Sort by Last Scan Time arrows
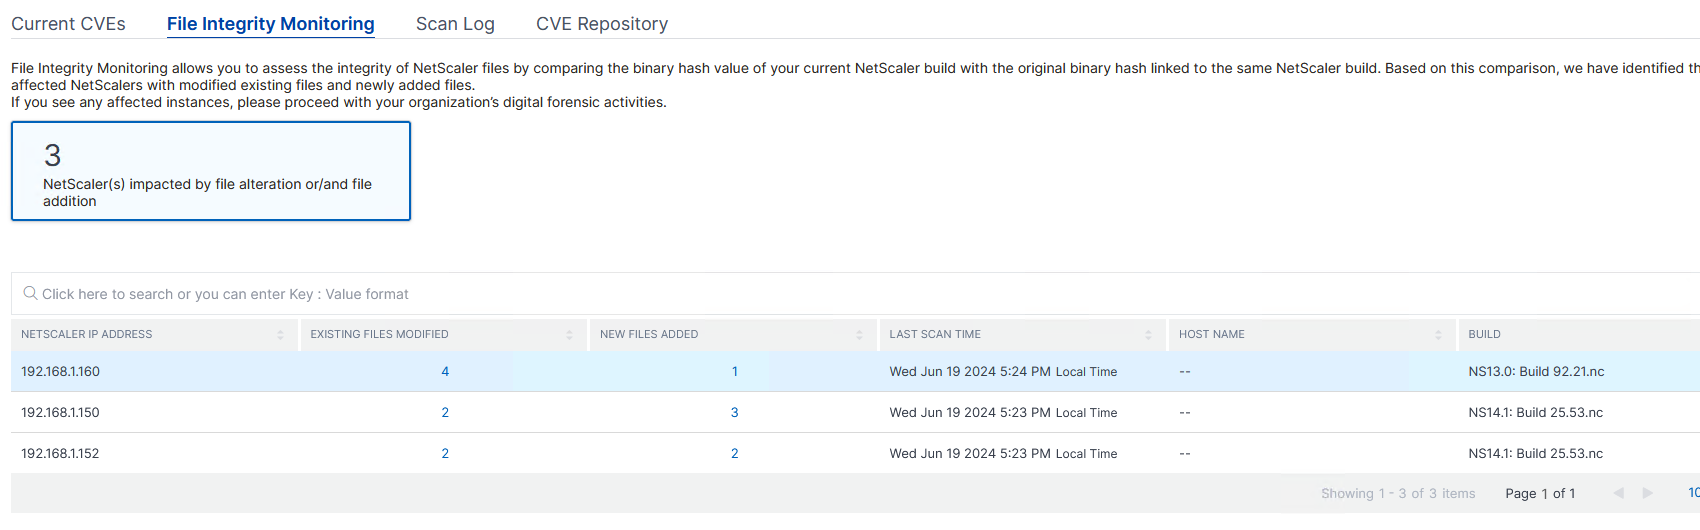The image size is (1700, 530). (1148, 335)
